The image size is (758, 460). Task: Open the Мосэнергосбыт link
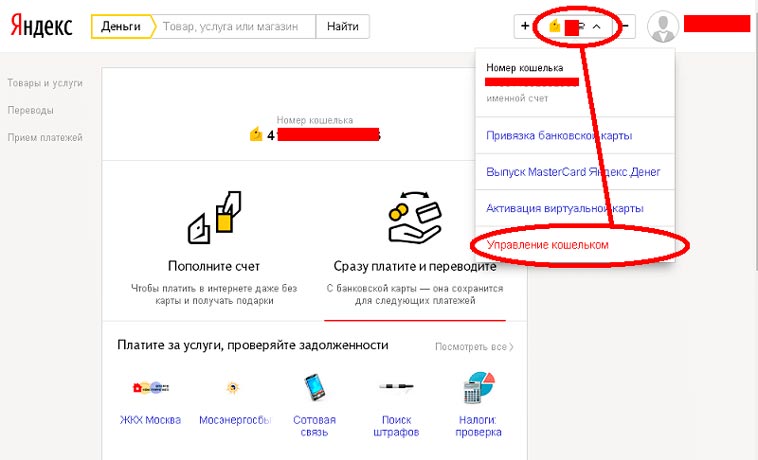(235, 420)
